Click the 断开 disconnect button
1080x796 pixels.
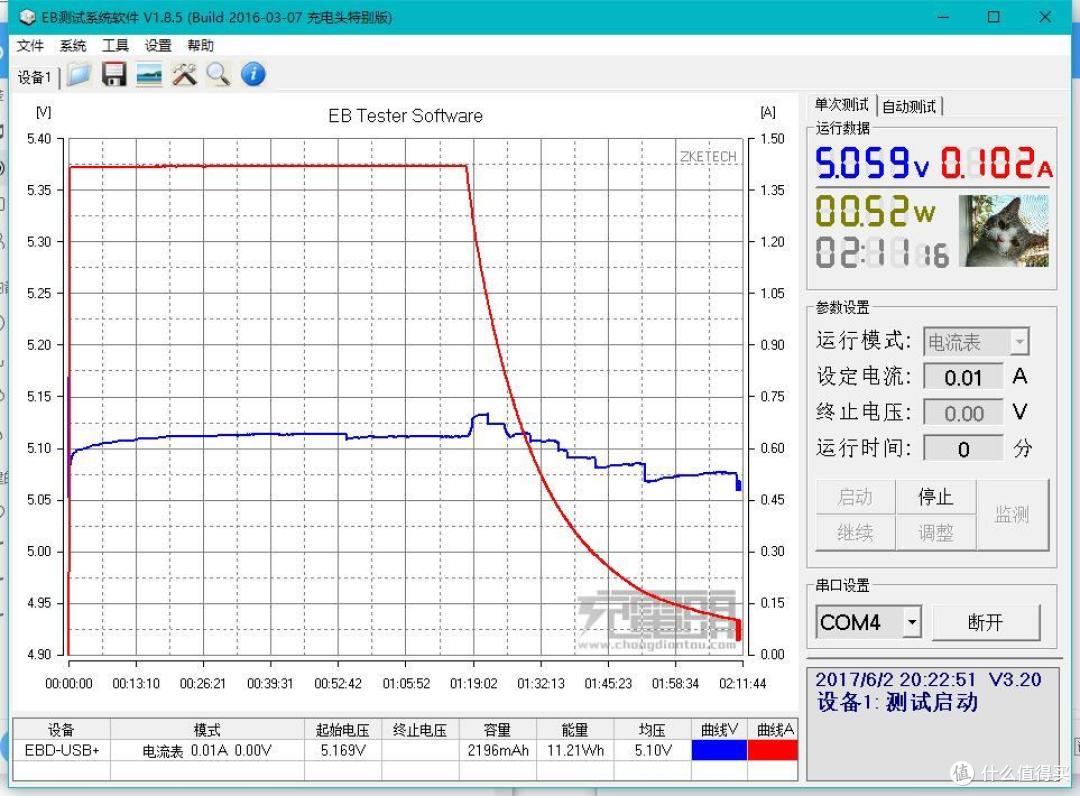click(988, 621)
